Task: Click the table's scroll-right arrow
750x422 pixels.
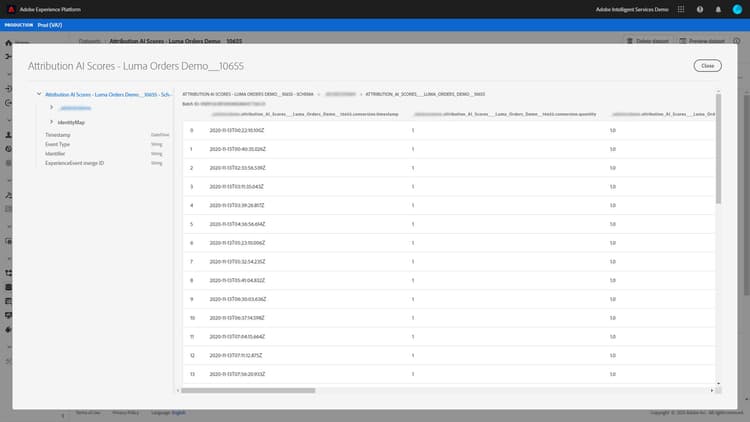Action: pos(712,390)
